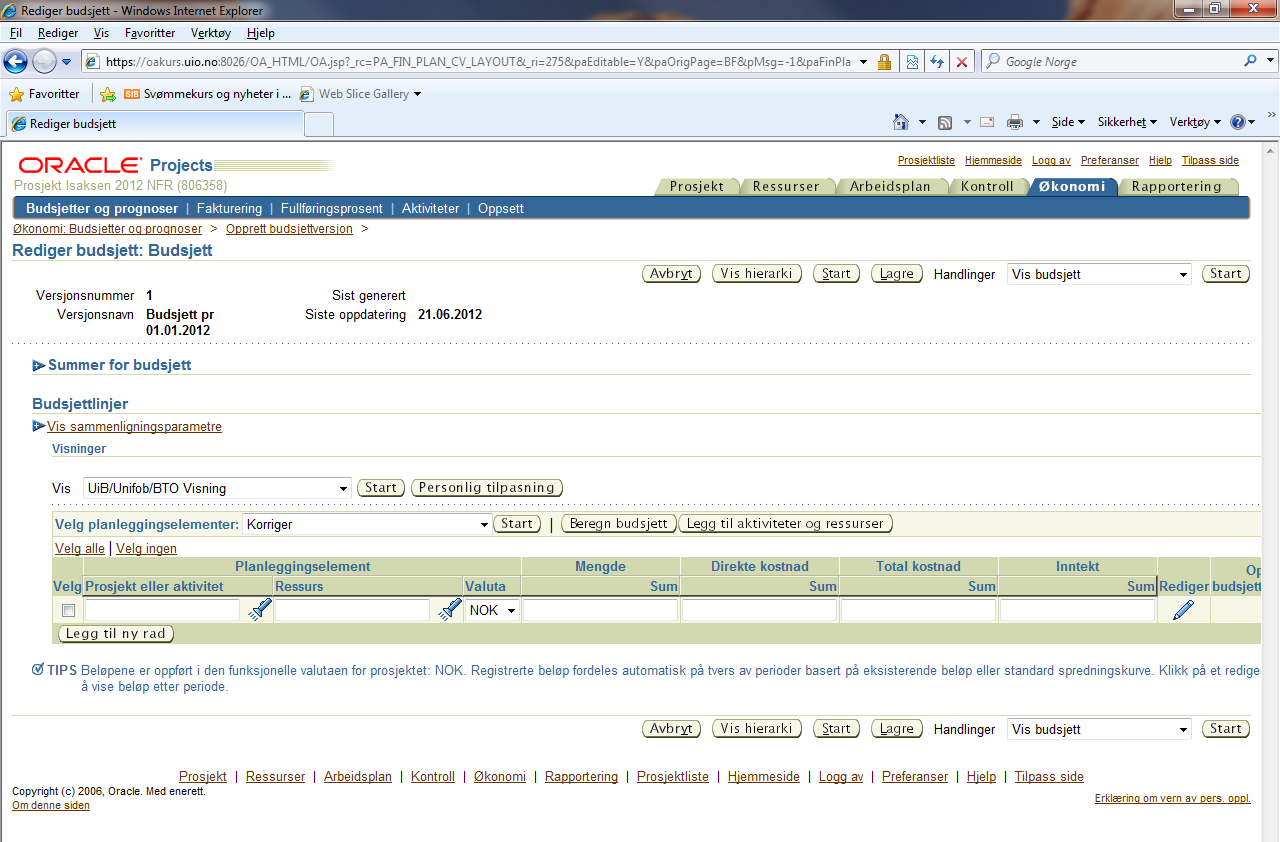1280x842 pixels.
Task: Click the Velg ingen link
Action: point(146,549)
